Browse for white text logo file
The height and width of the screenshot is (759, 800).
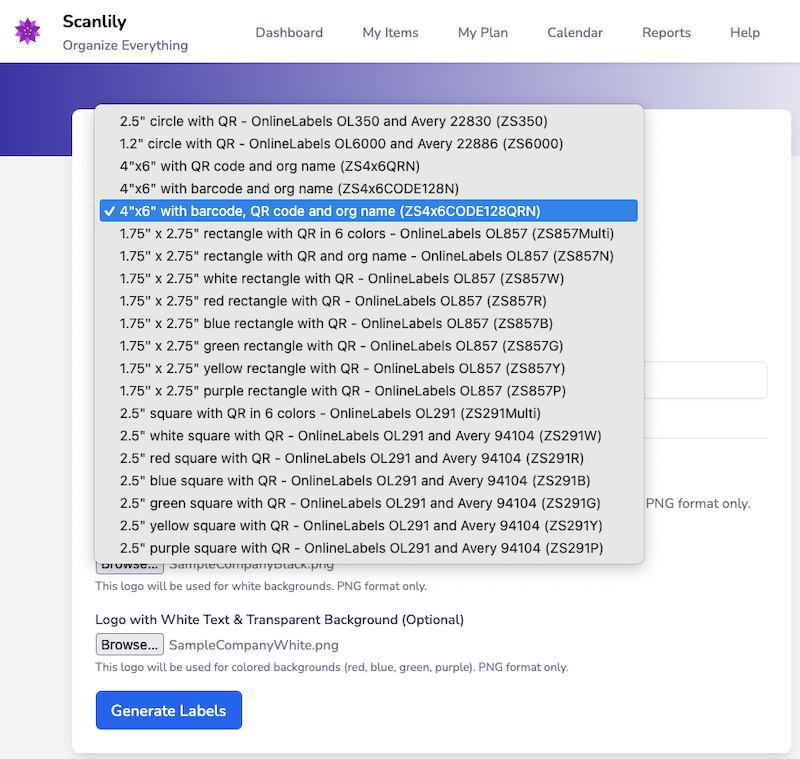(129, 645)
